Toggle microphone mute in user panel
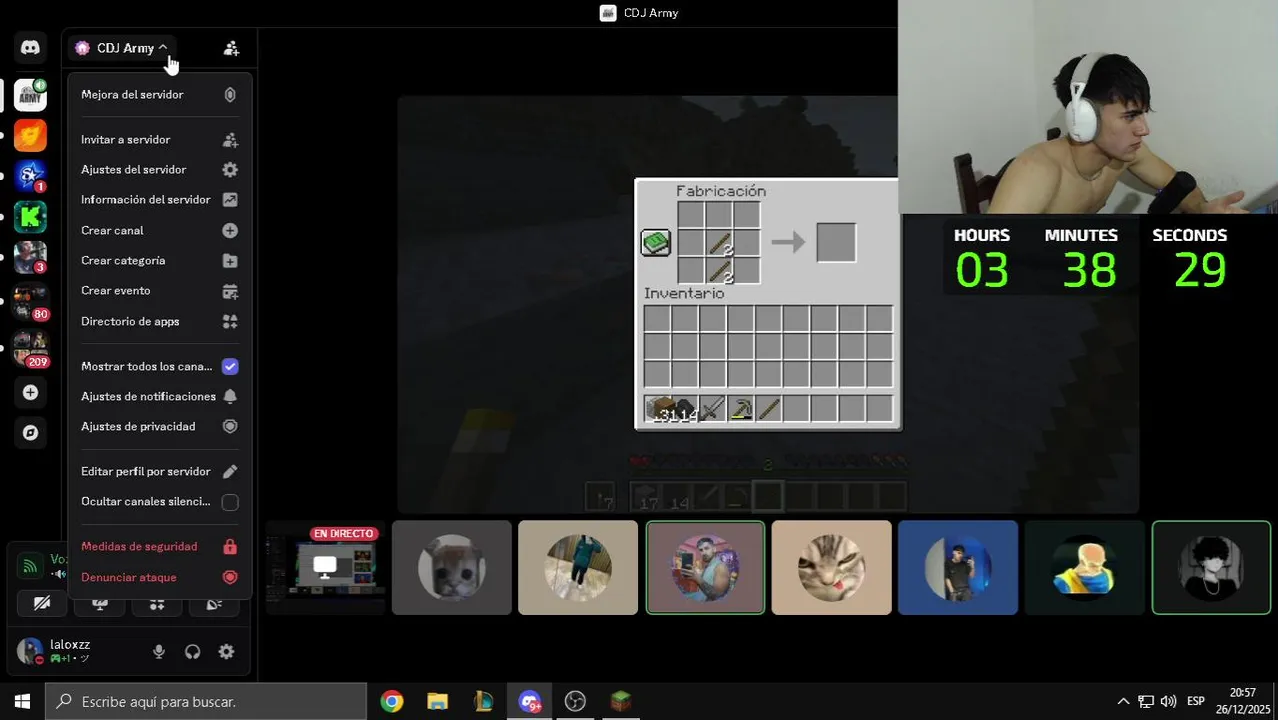The width and height of the screenshot is (1278, 720). coord(158,652)
